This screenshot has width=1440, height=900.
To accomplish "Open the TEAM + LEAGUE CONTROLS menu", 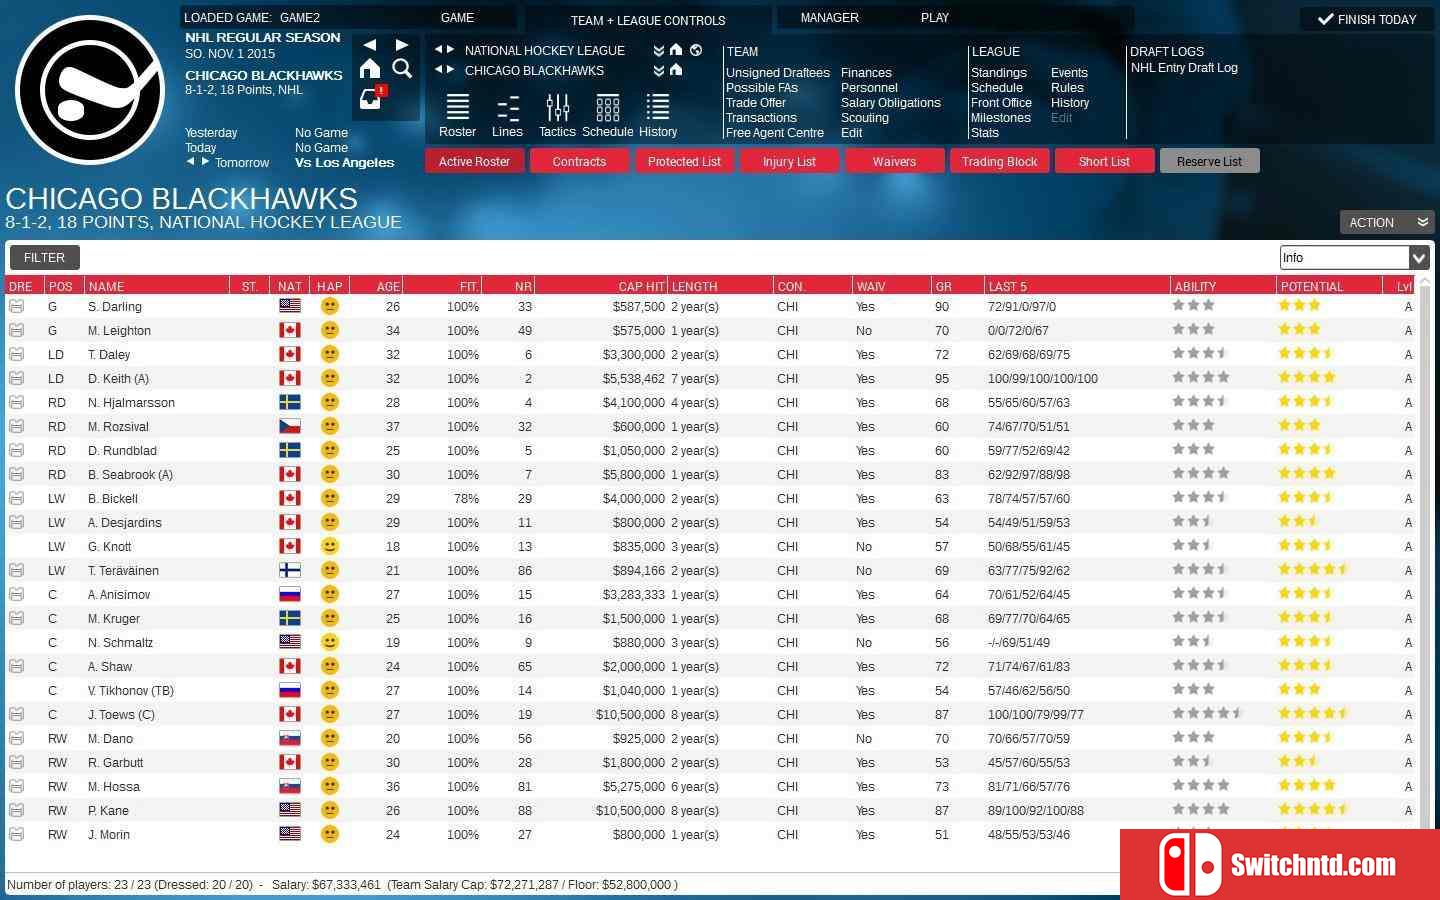I will tap(648, 20).
